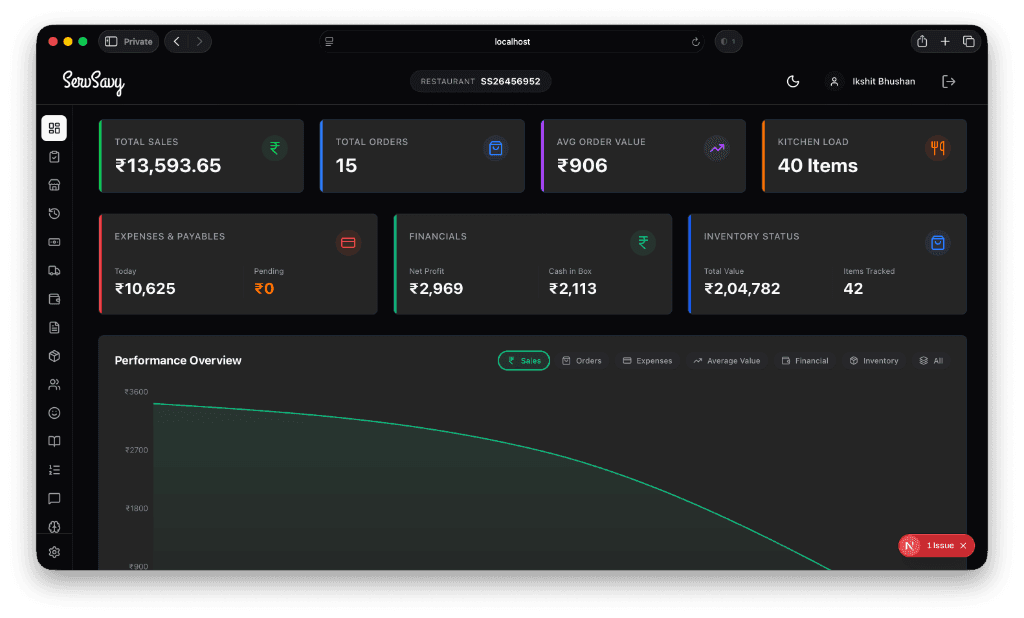Viewport: 1024px width, 618px height.
Task: Open the inventory package icon in the sidebar
Action: (x=54, y=355)
